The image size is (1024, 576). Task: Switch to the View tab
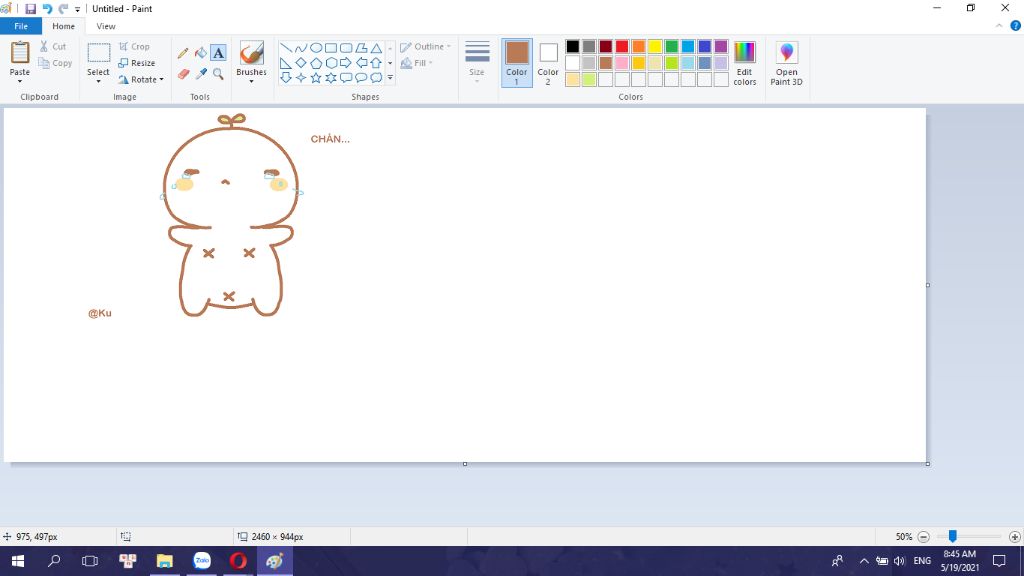pyautogui.click(x=106, y=26)
